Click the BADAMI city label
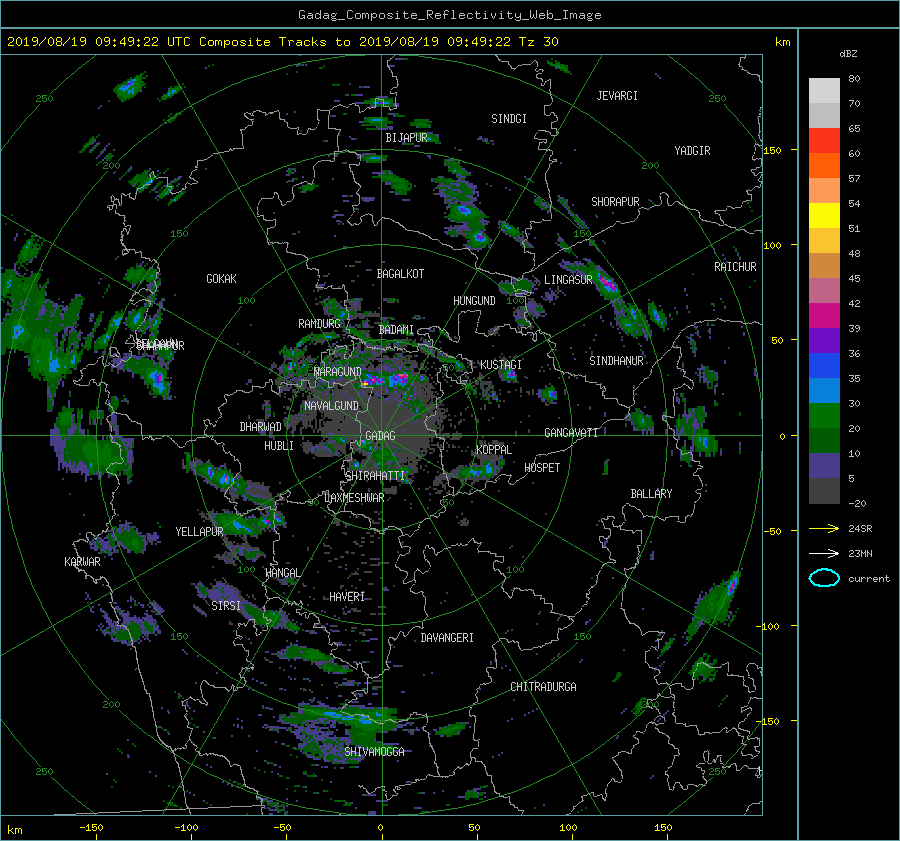Image resolution: width=900 pixels, height=841 pixels. coord(396,330)
